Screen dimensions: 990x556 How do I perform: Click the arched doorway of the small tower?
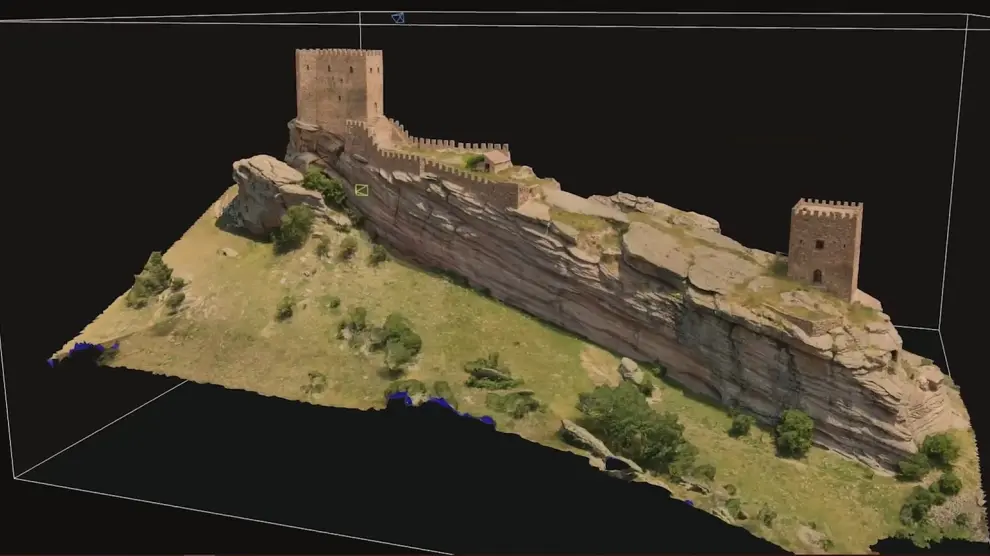point(817,276)
